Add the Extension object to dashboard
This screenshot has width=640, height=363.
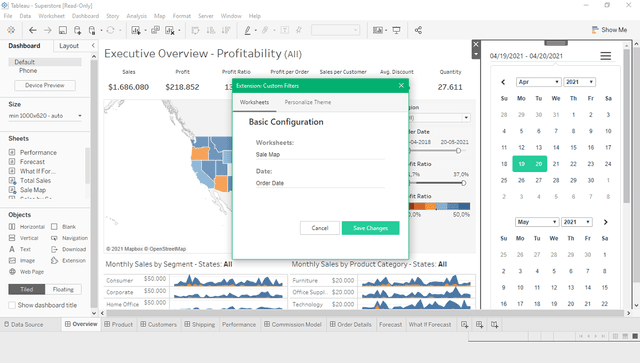pyautogui.click(x=68, y=261)
